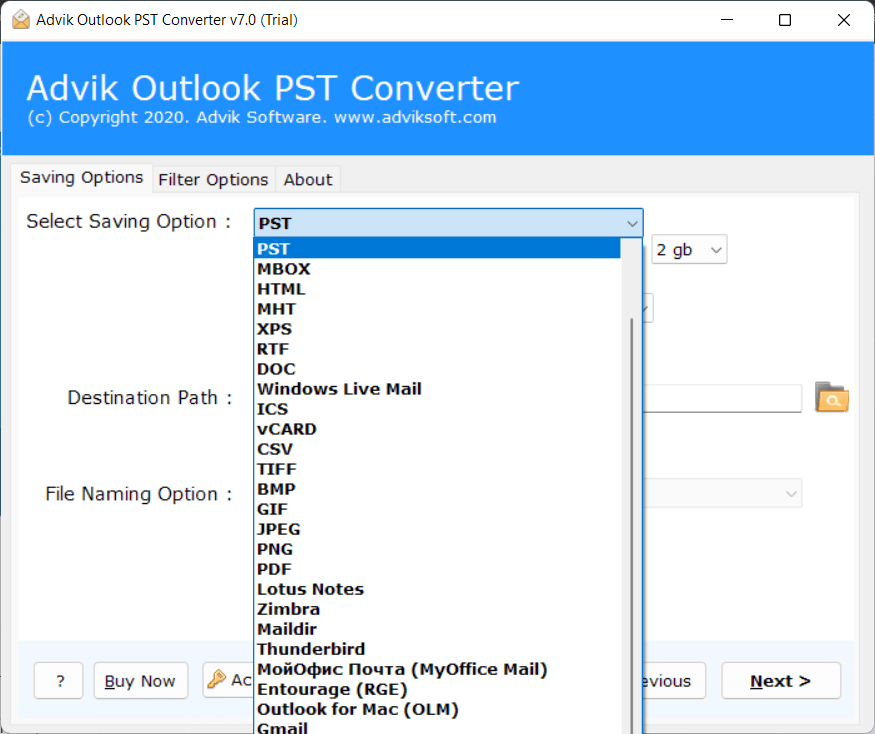Click the folder browse icon for destination path
The height and width of the screenshot is (734, 875).
click(x=831, y=397)
